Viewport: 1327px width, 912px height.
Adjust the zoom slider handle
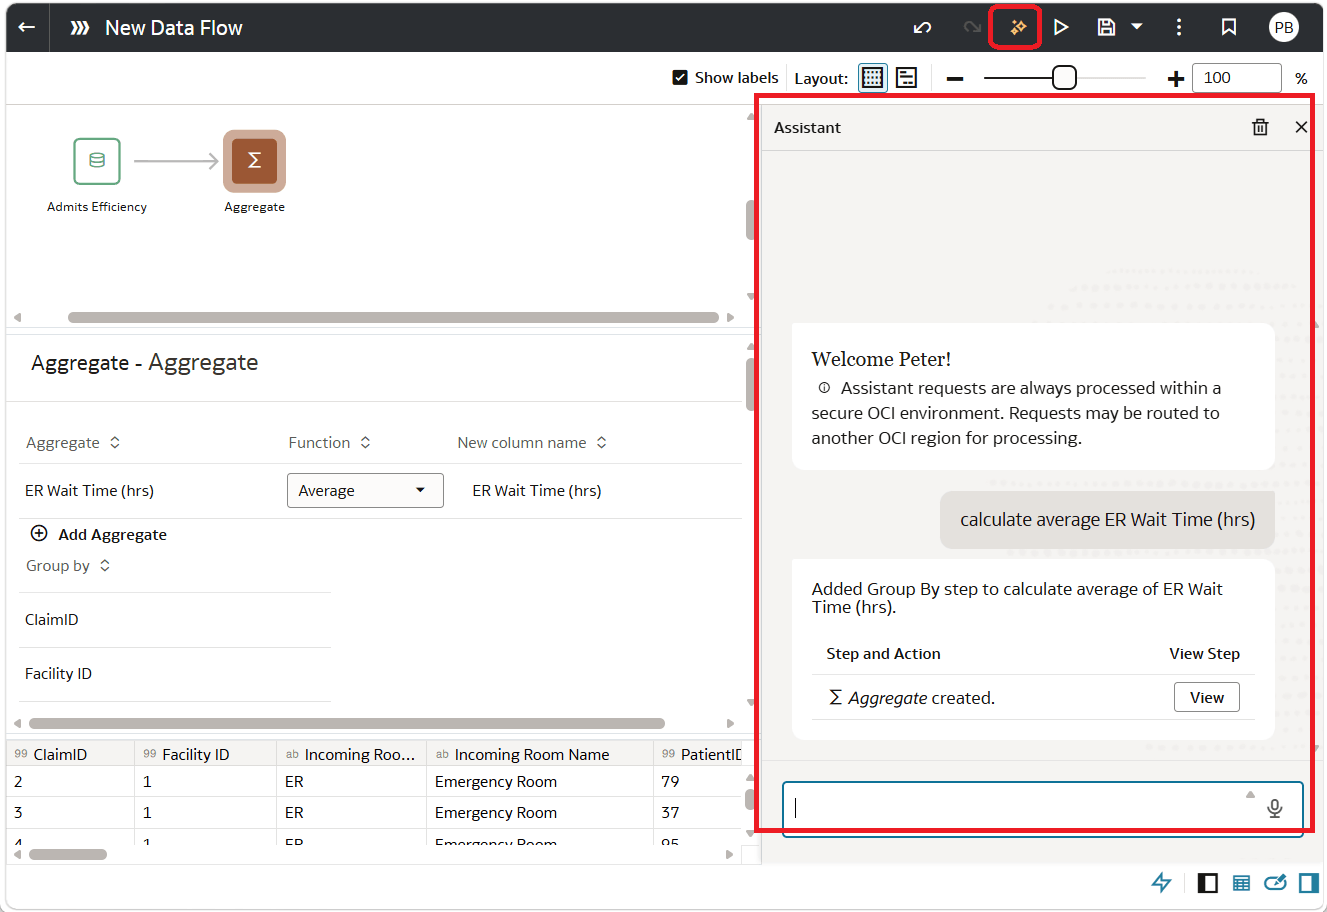tap(1064, 77)
